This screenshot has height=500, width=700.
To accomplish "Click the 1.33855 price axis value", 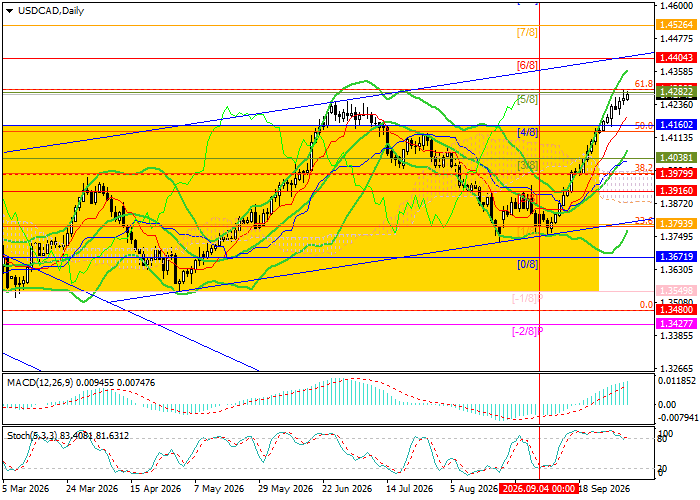I will pos(676,336).
